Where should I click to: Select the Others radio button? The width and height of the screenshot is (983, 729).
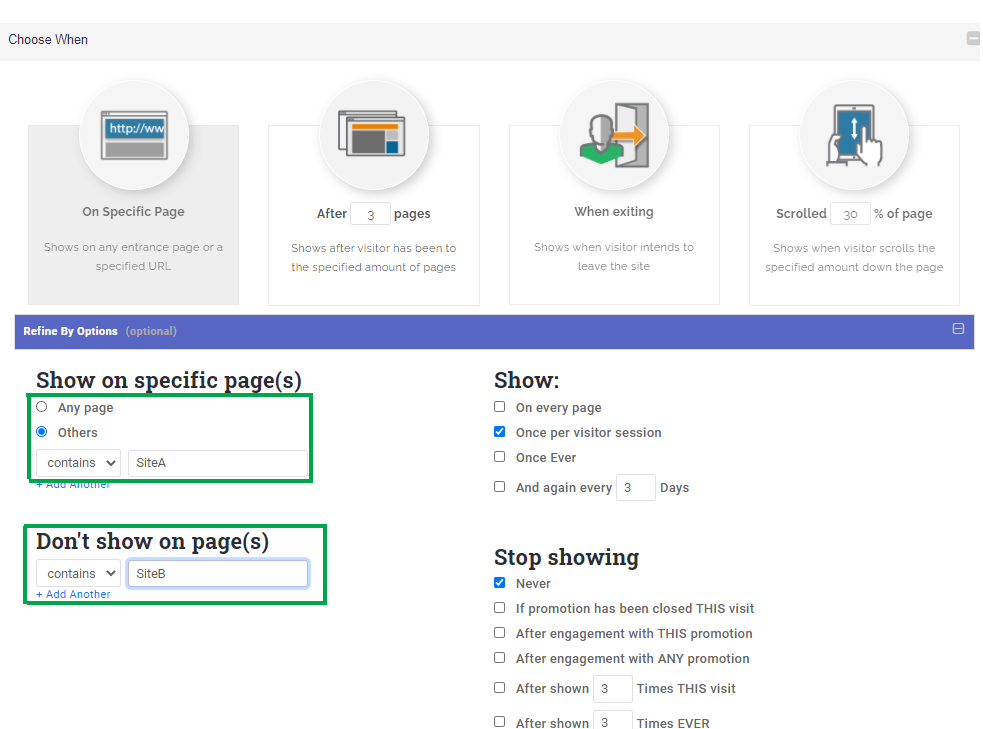coord(41,431)
